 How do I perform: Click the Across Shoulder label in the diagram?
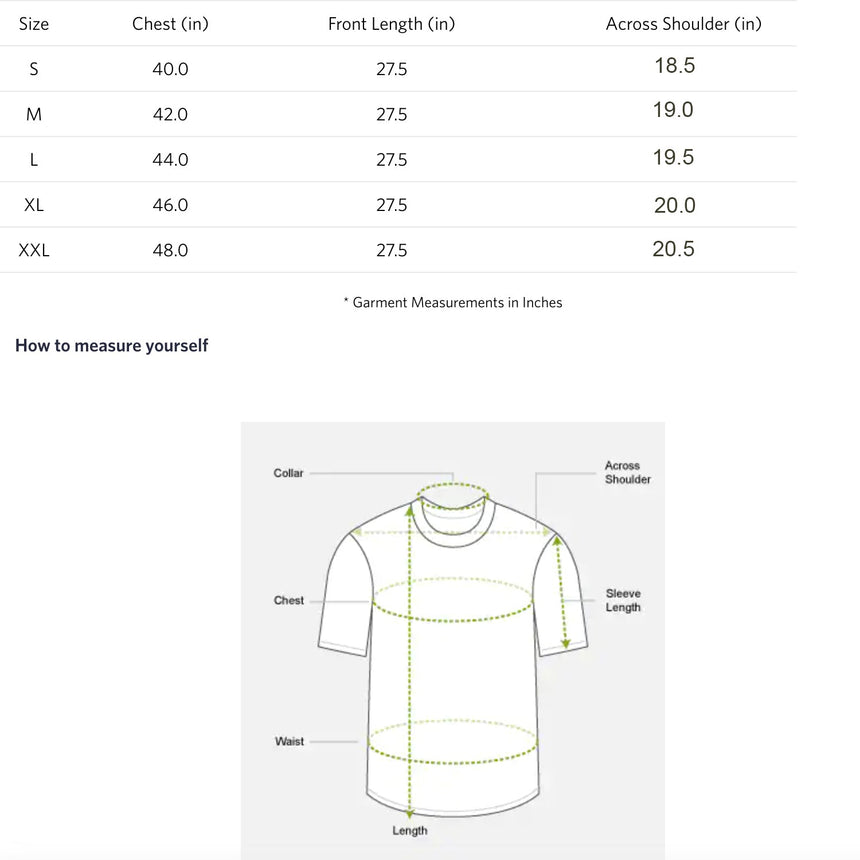(x=627, y=472)
